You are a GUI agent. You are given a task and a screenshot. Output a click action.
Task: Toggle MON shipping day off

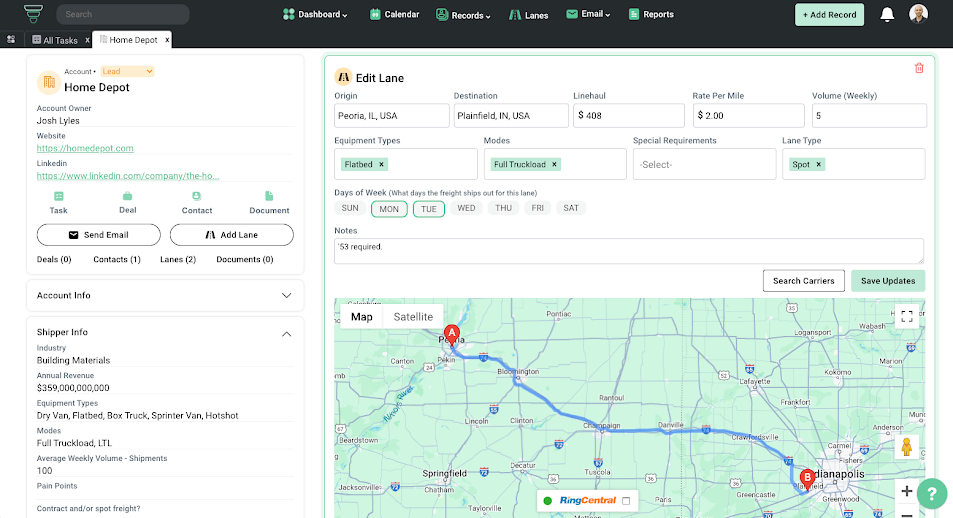tap(389, 209)
